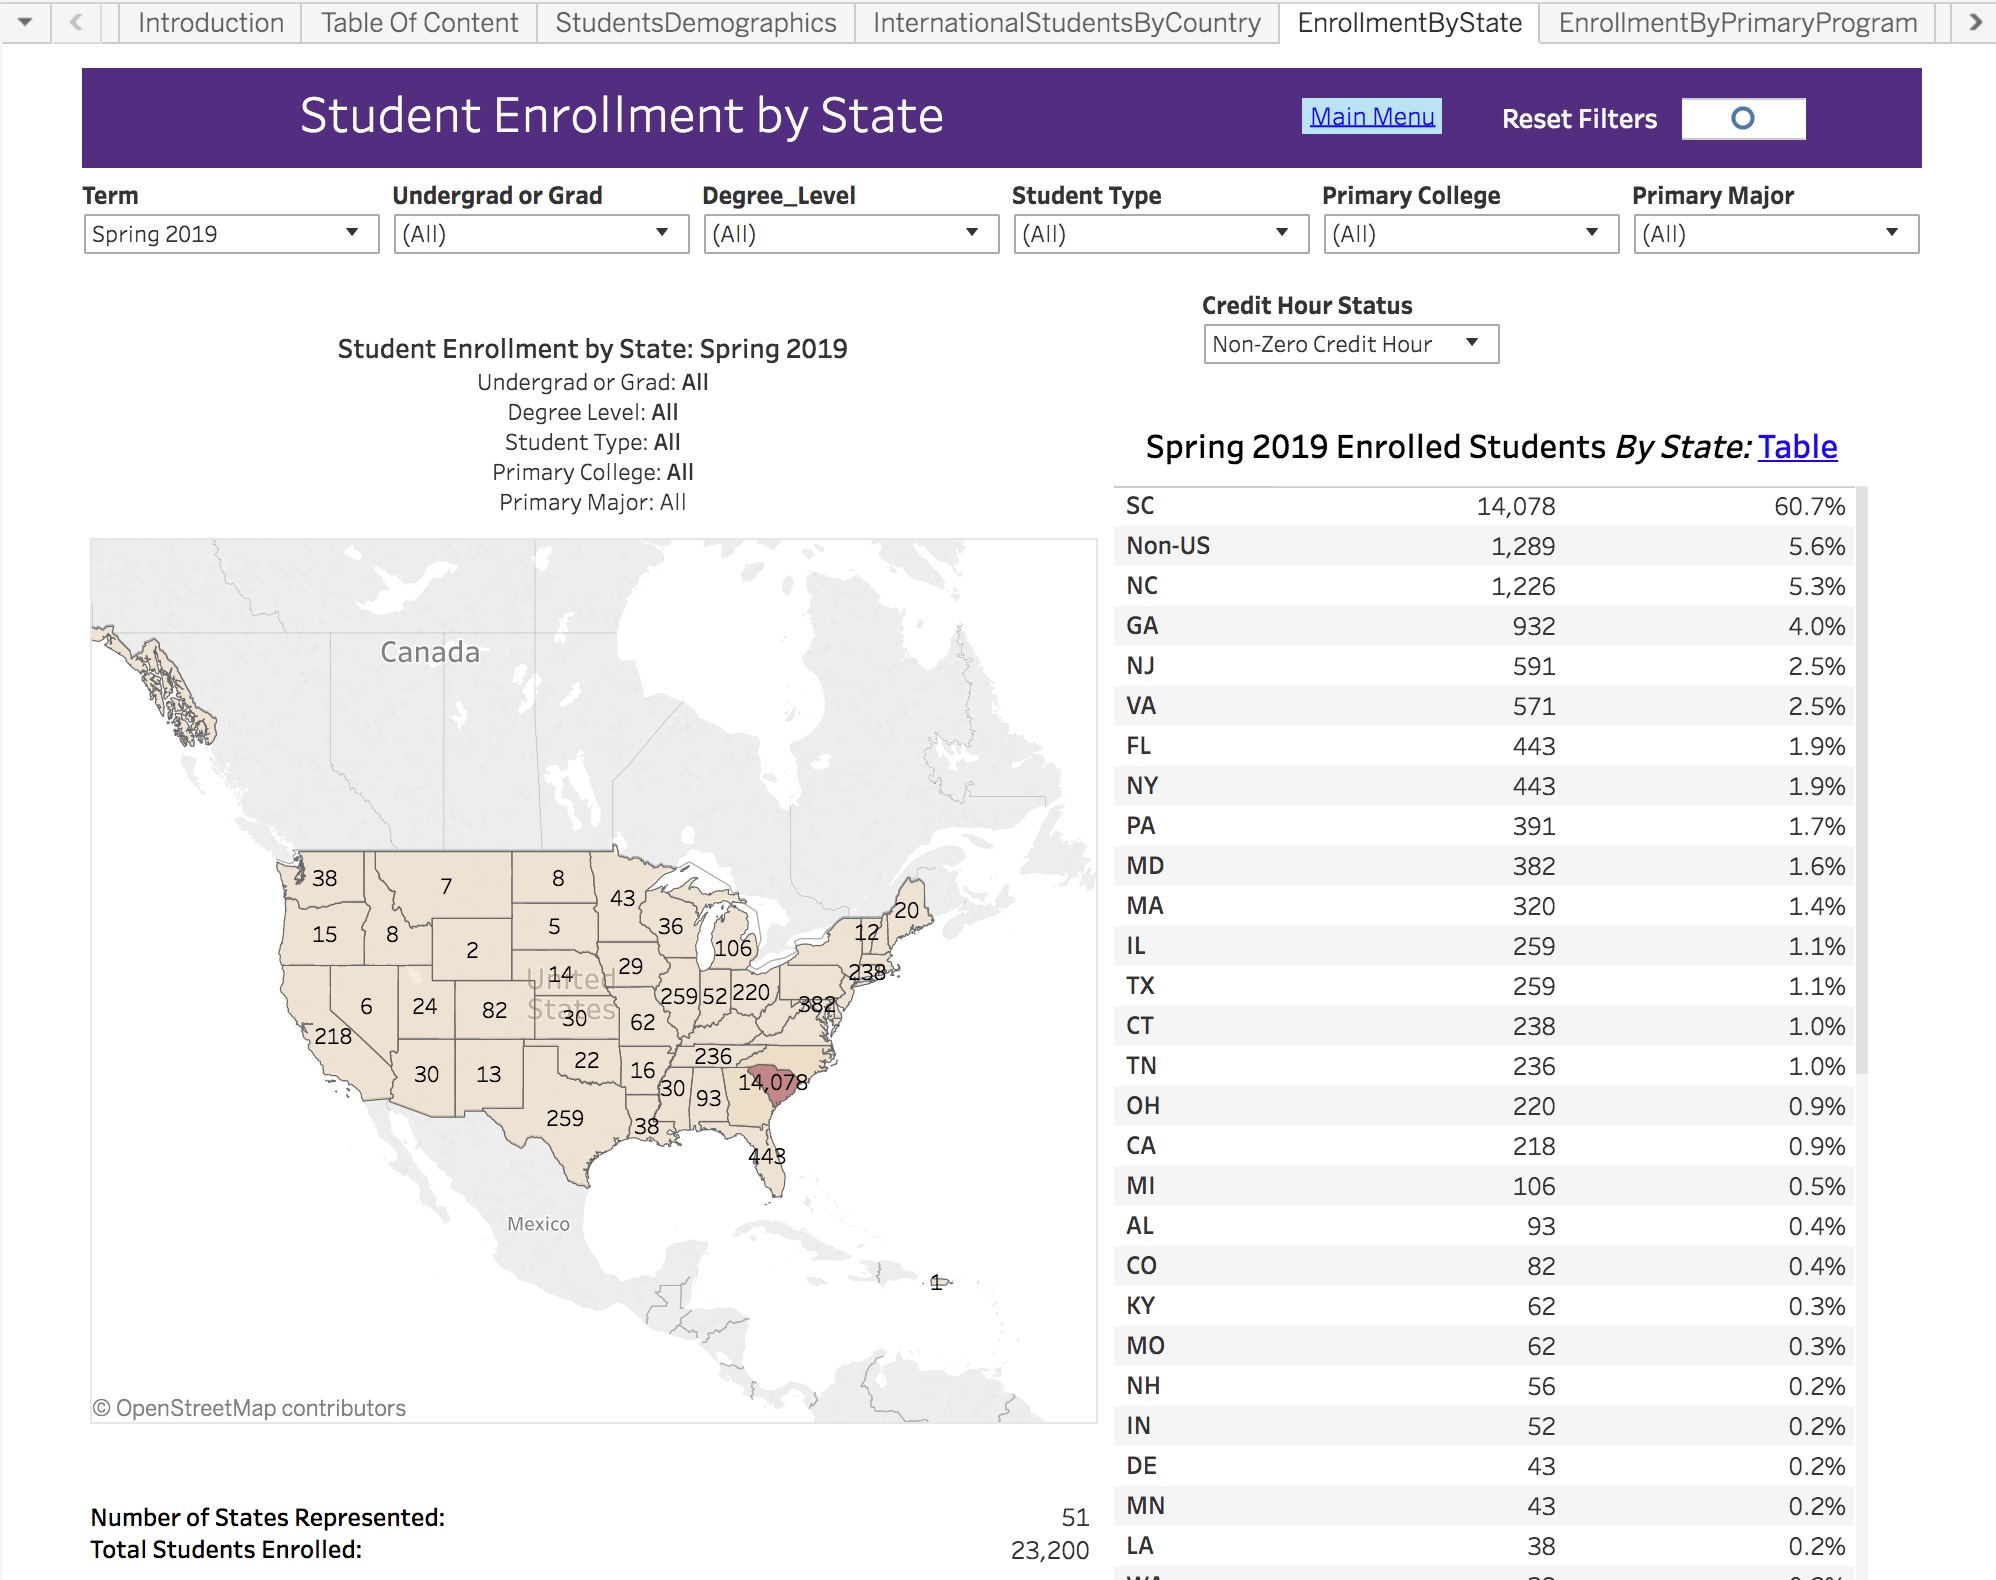Click SC percentage 60.7%

[x=1809, y=506]
